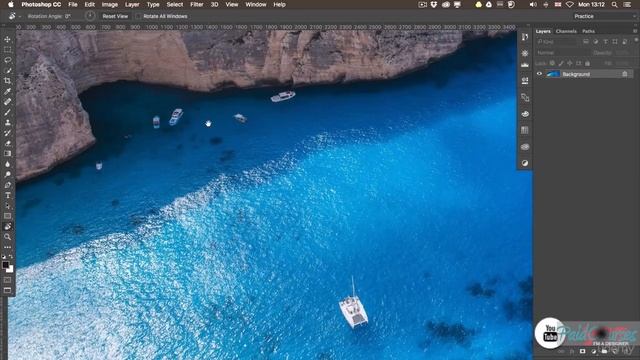640x360 pixels.
Task: Select the Clone Stamp tool
Action: 7,122
